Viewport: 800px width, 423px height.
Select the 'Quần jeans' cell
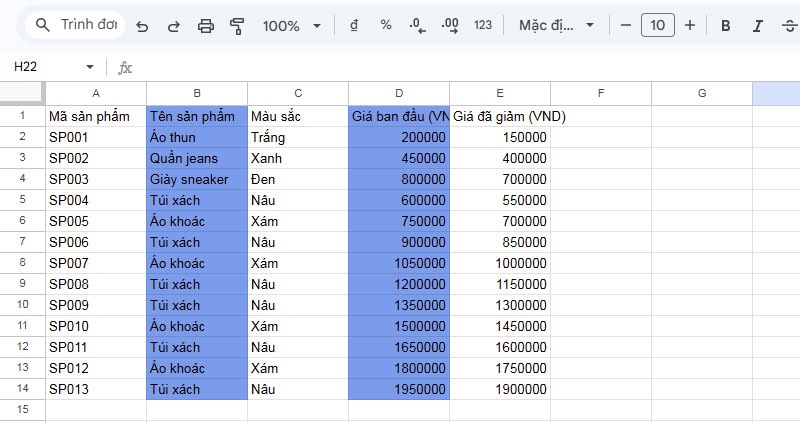pos(197,158)
